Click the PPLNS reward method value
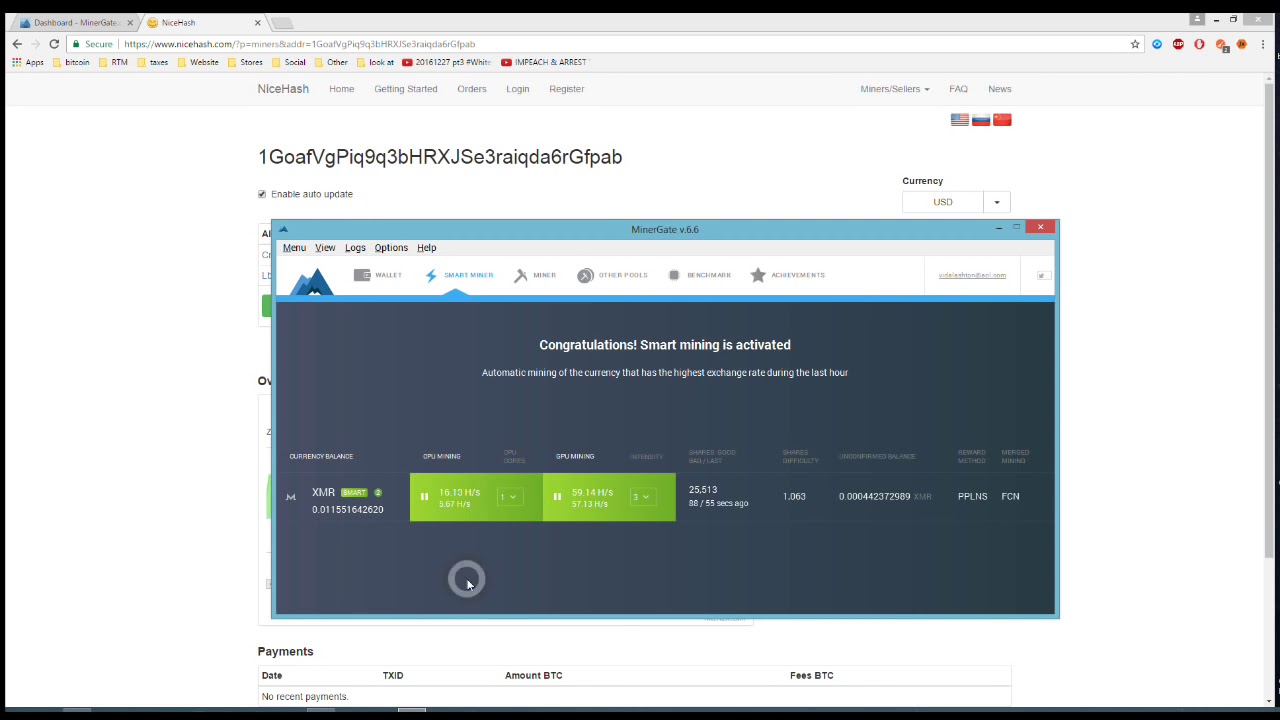Viewport: 1280px width, 720px height. click(x=972, y=497)
